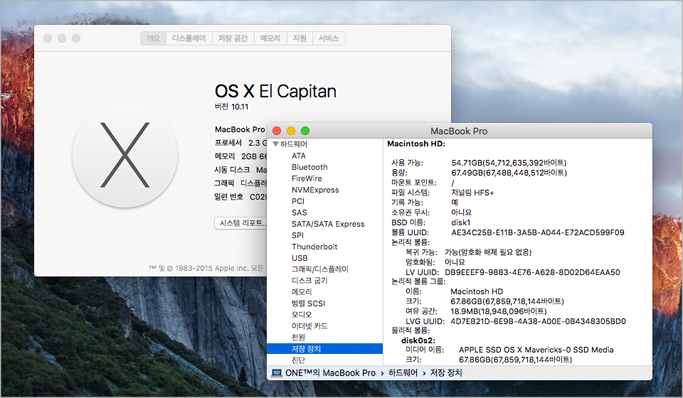Viewport: 683px width, 398px height.
Task: Select 디스크 굽기 in the sidebar
Action: click(309, 280)
